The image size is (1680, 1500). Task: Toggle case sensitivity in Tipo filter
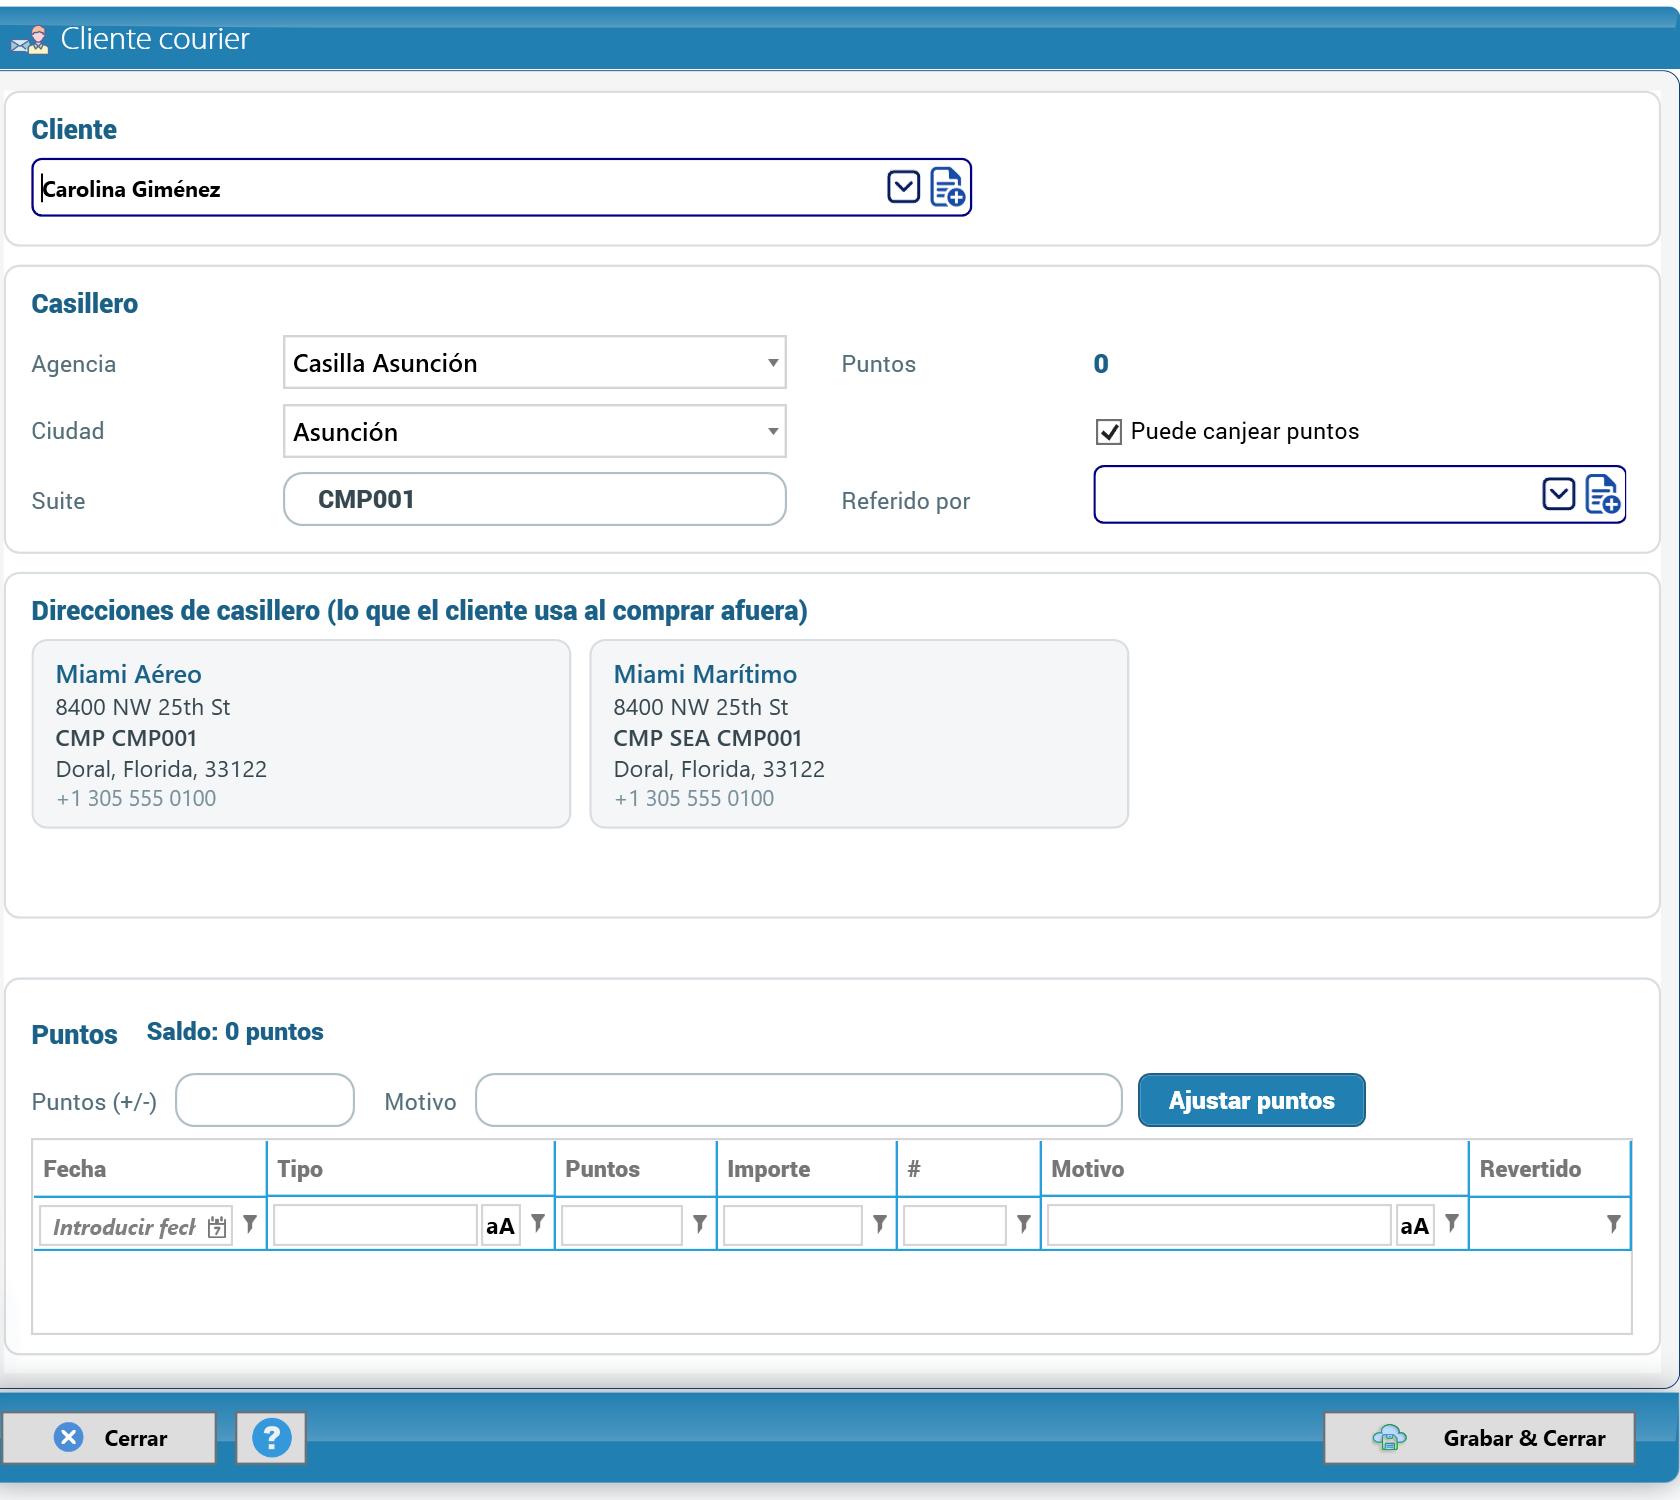click(500, 1226)
